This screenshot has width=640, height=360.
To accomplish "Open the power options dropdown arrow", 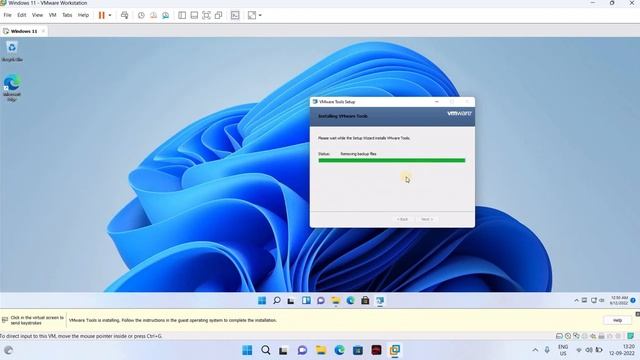I will [x=110, y=16].
